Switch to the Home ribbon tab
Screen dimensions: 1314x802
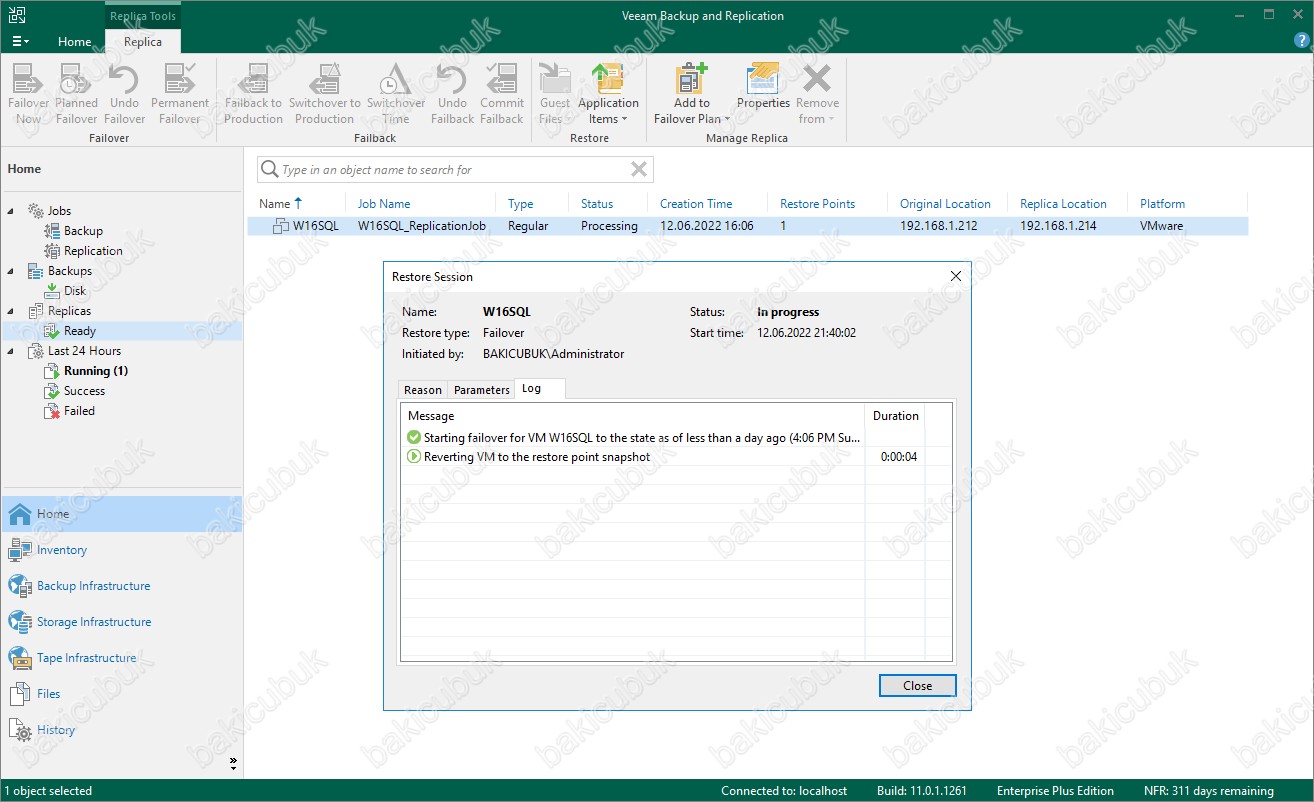[74, 42]
